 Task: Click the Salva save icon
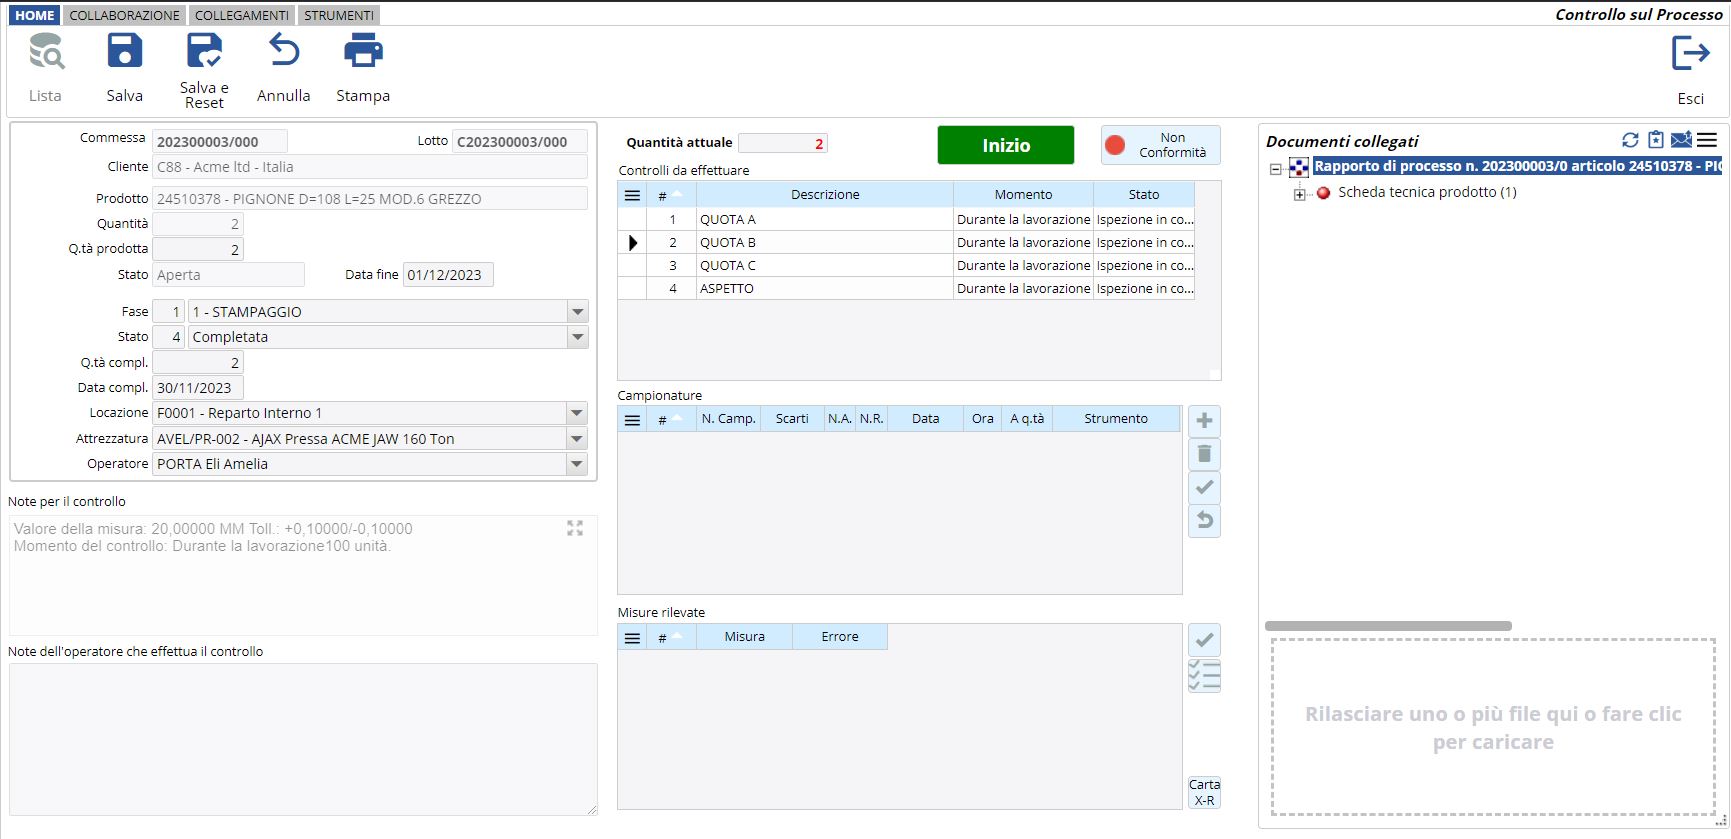124,51
